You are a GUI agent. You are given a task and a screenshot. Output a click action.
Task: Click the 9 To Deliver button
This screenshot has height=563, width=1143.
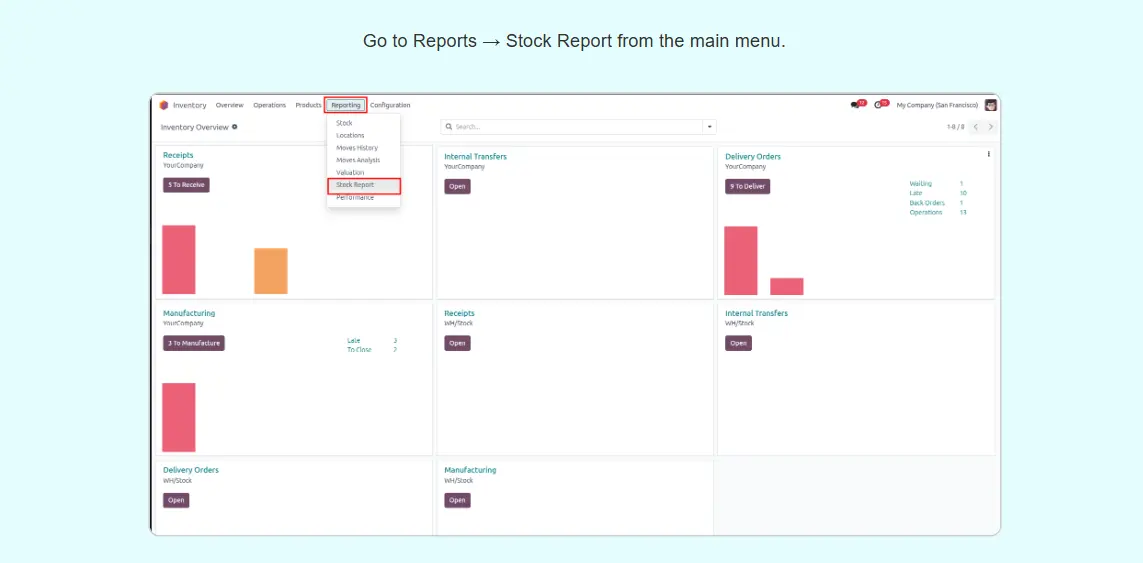747,186
